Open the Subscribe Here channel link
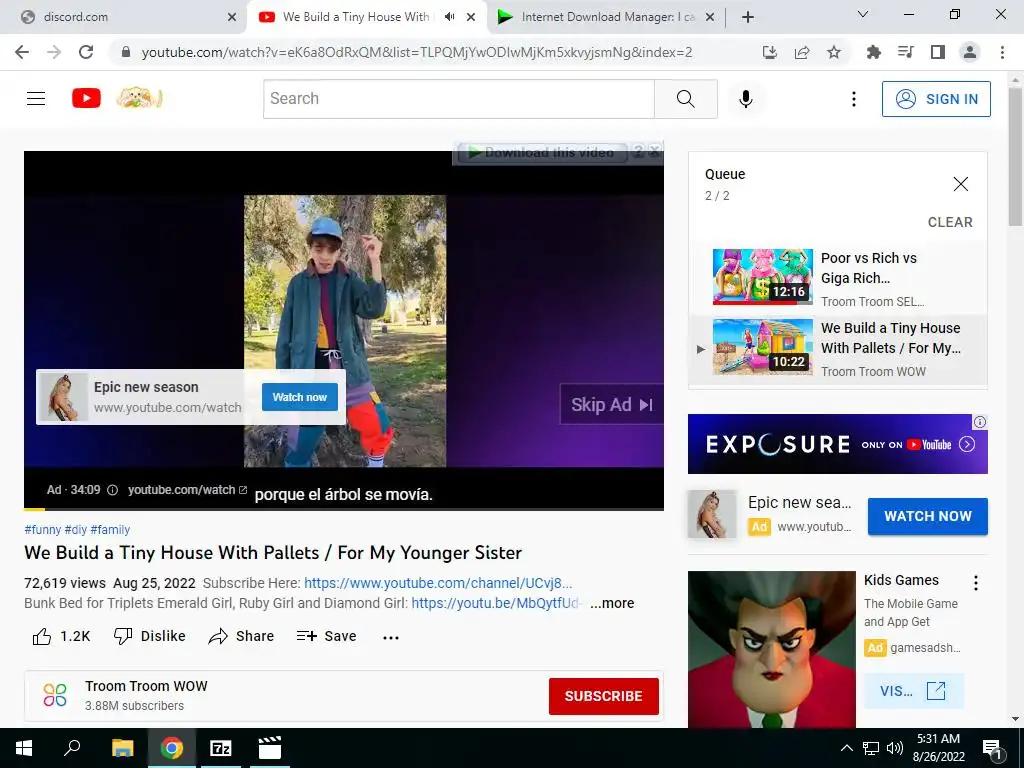 click(438, 583)
